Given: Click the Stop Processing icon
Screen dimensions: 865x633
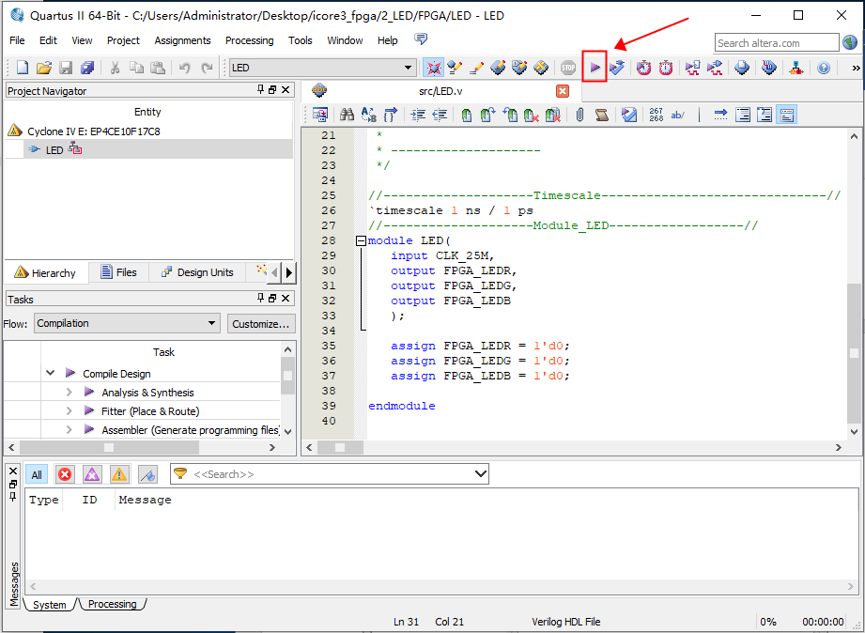Looking at the screenshot, I should [x=568, y=68].
